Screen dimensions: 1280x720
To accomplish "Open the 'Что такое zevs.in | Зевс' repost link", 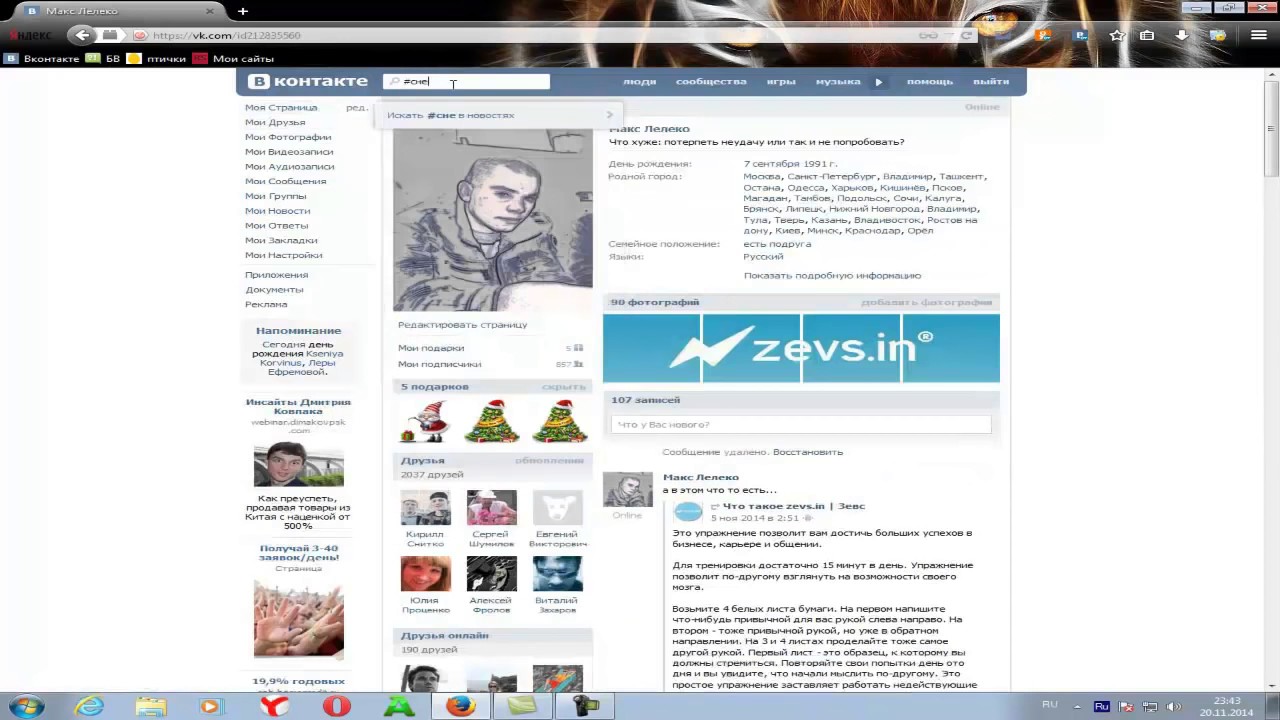I will 793,506.
